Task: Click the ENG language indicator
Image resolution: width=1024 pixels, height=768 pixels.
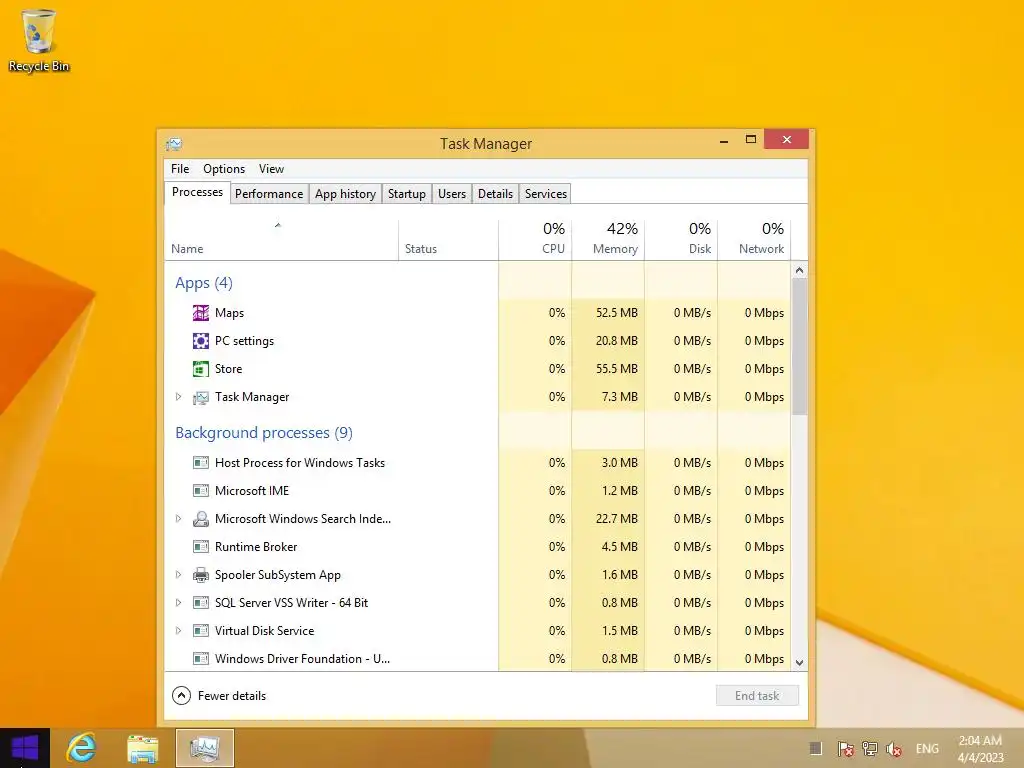Action: 927,749
